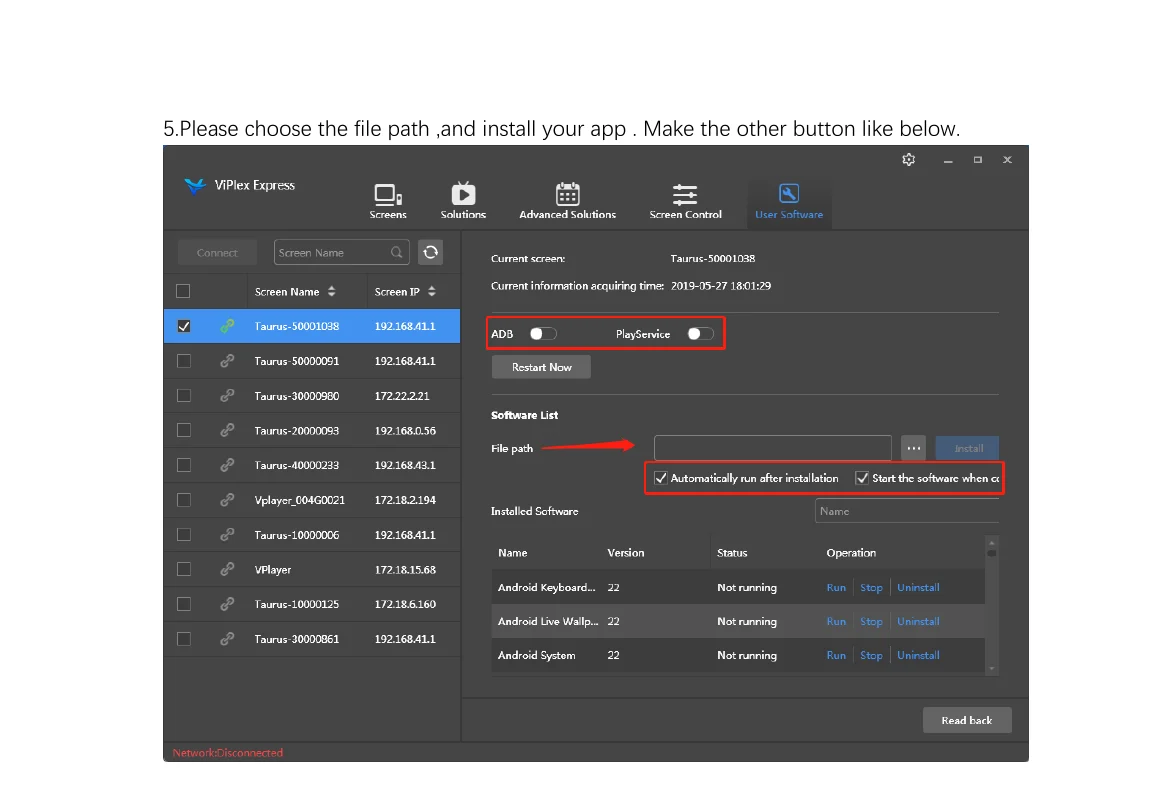
Task: Run Android System software
Action: pos(836,655)
